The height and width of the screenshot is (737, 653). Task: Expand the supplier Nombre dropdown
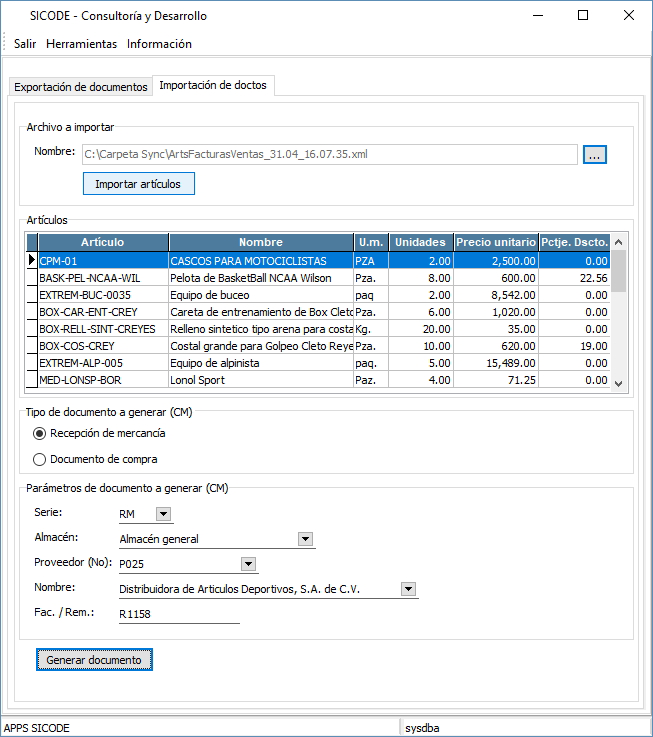[x=408, y=589]
